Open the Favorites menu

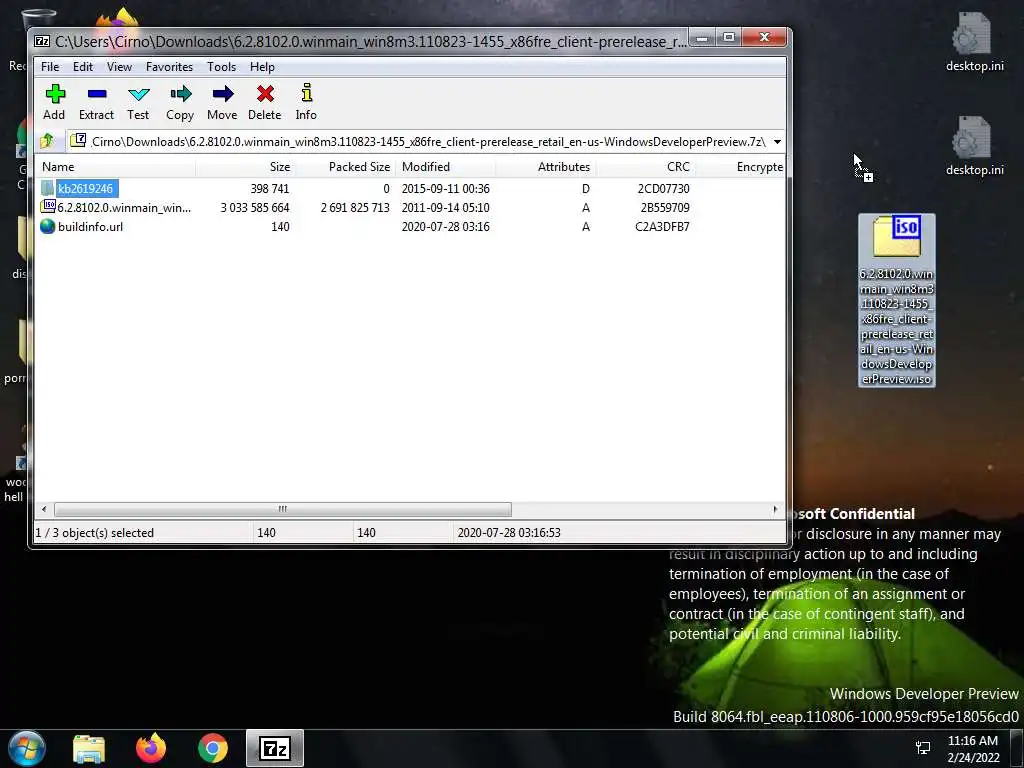169,67
